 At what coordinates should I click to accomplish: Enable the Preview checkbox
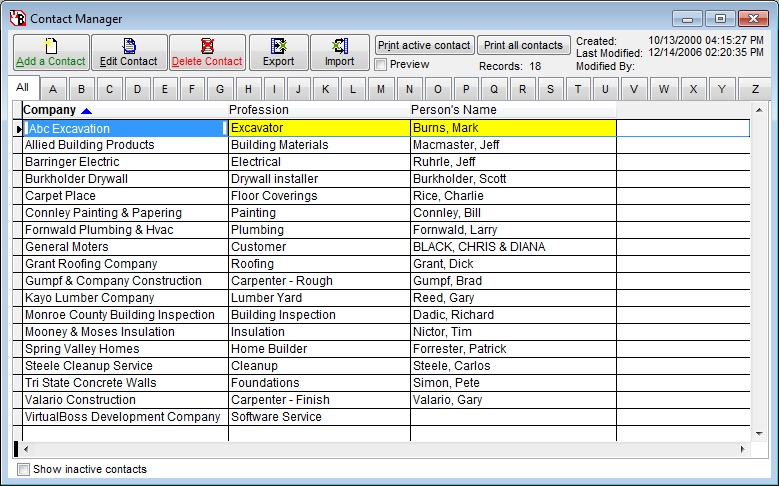point(381,65)
